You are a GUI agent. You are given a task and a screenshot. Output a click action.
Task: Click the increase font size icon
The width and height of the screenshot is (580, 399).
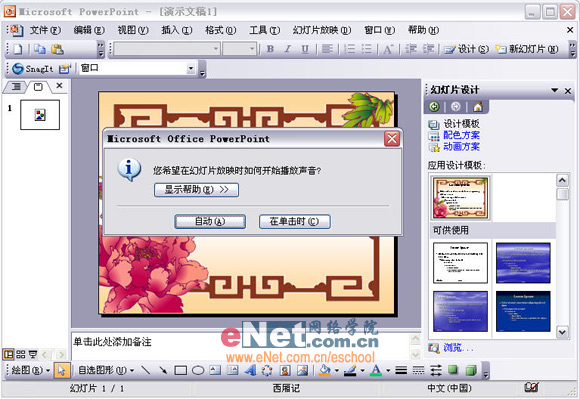[388, 49]
